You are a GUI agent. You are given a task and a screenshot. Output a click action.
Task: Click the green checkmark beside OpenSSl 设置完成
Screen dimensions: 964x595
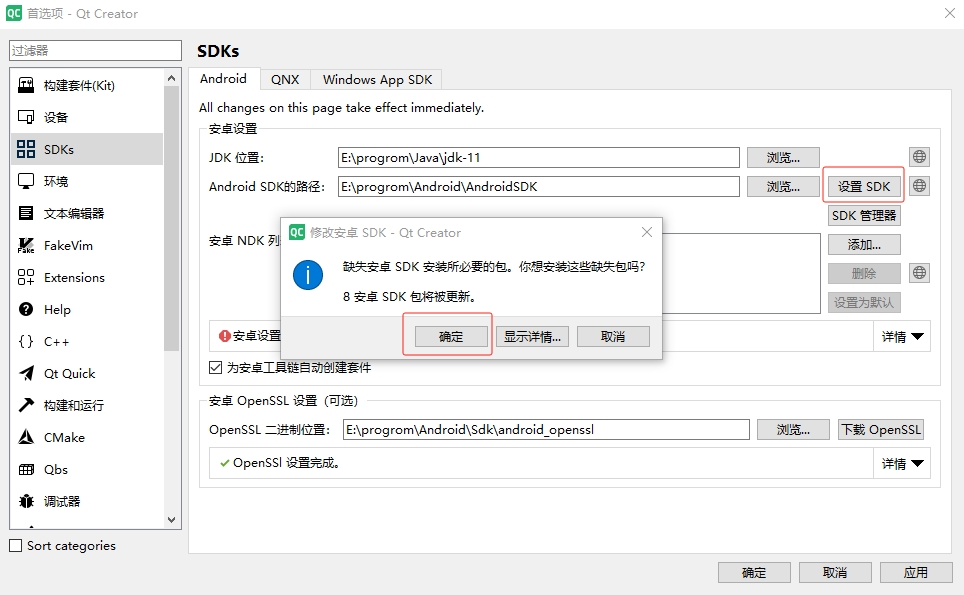(x=225, y=463)
